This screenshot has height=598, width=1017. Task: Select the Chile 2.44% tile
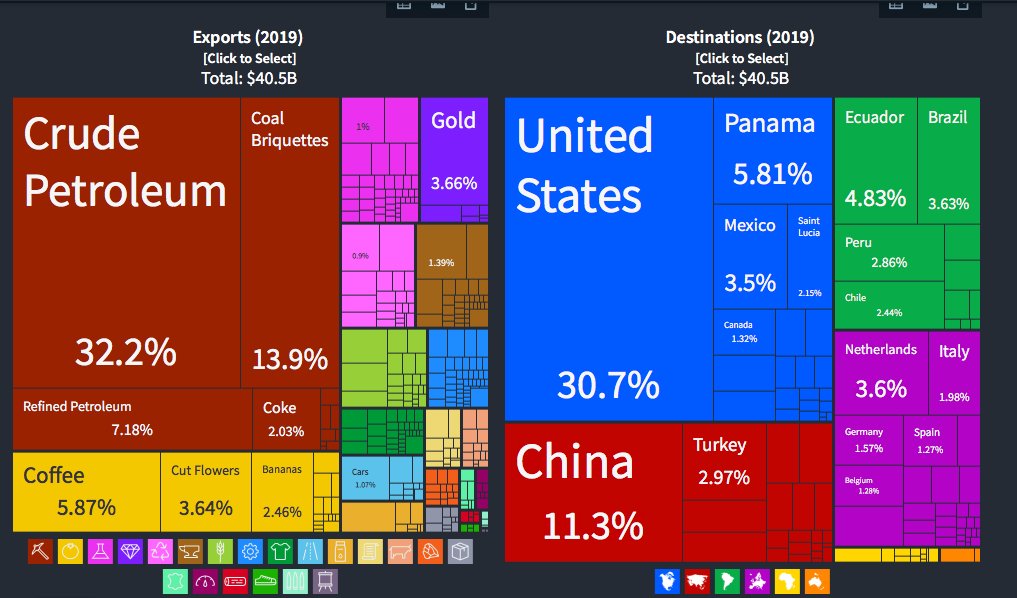pos(889,305)
